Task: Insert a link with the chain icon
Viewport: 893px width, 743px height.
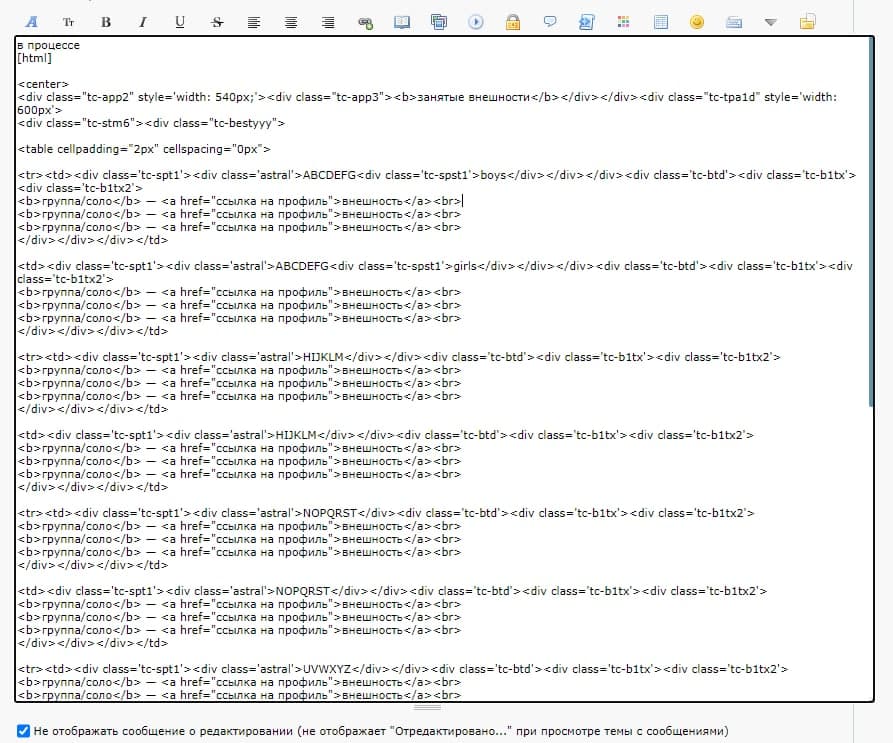Action: click(x=365, y=21)
